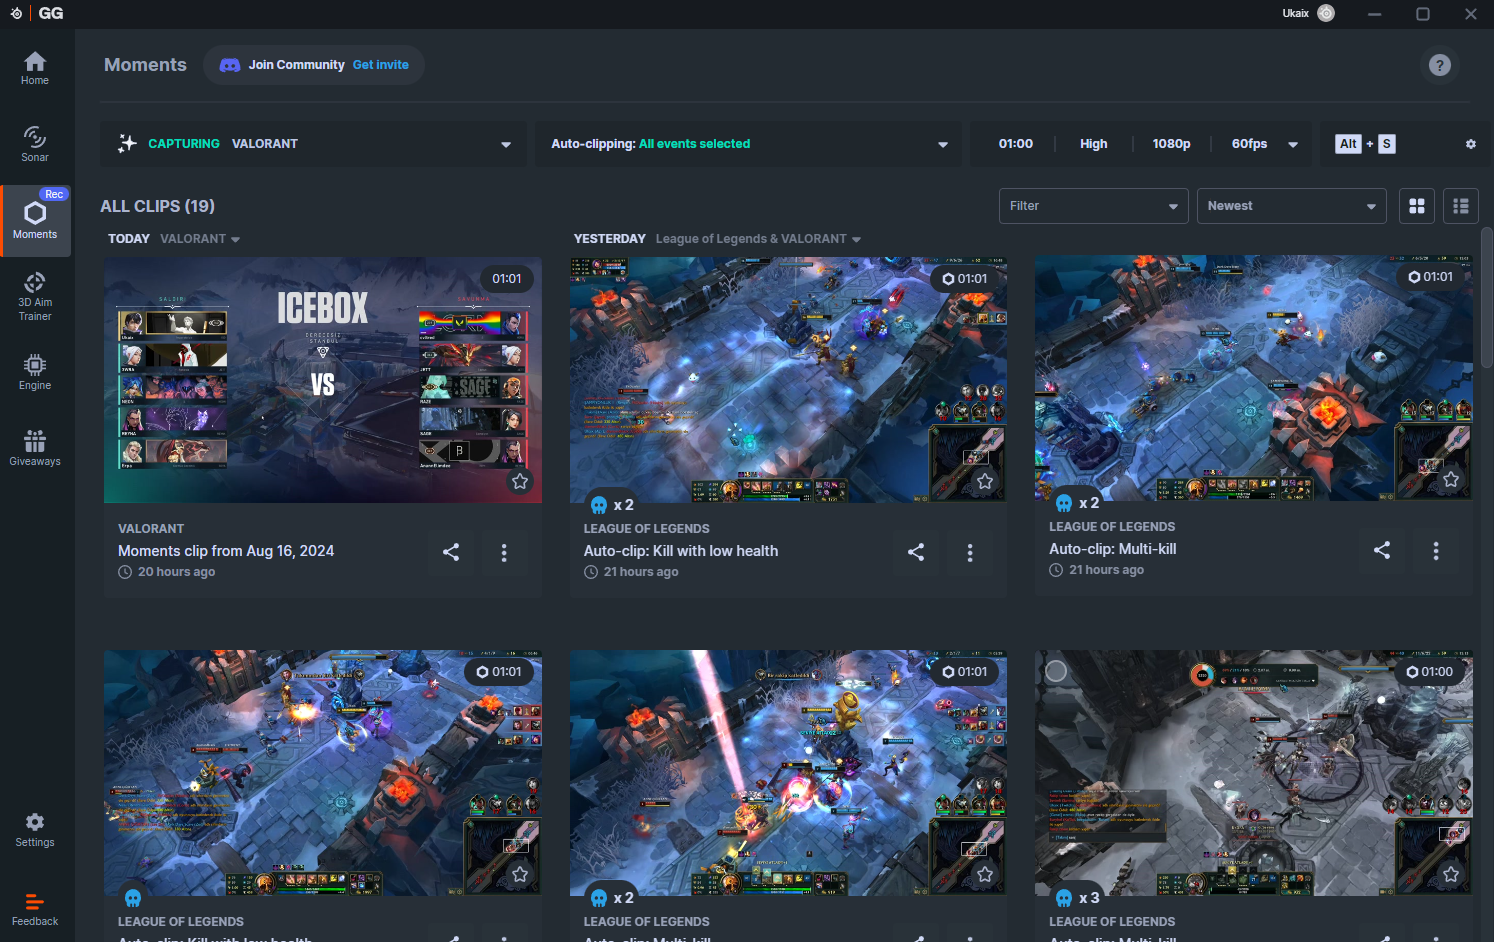This screenshot has width=1494, height=942.
Task: Click the Alt + S hotkey shortcut
Action: (1366, 144)
